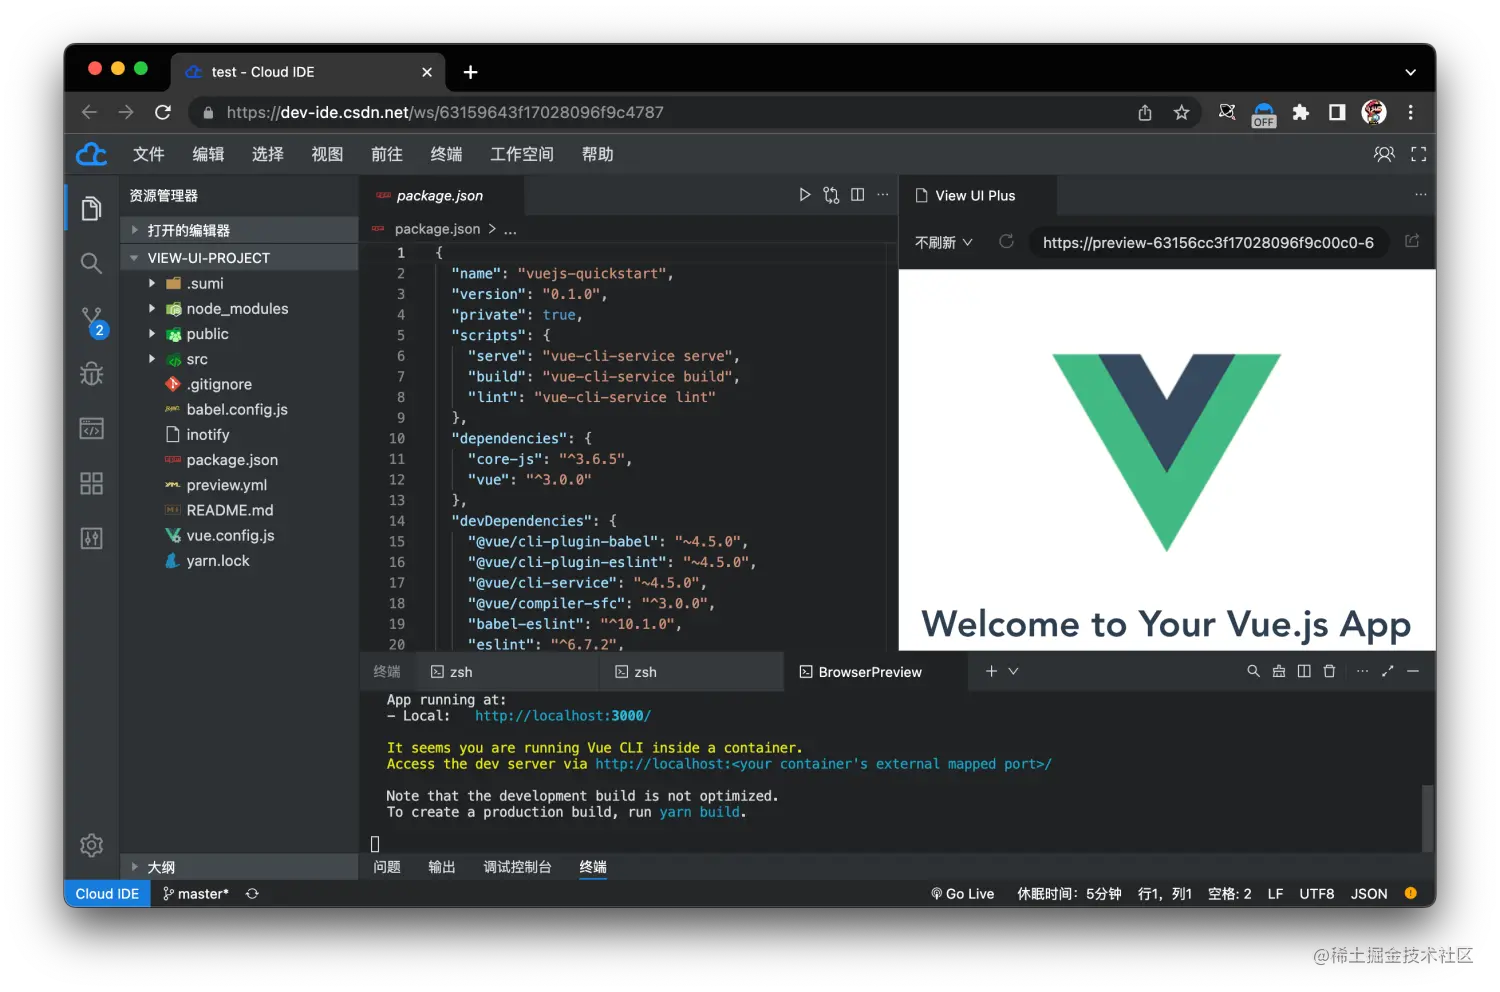
Task: Click 空格: 2 indentation status entry
Action: pos(1229,894)
